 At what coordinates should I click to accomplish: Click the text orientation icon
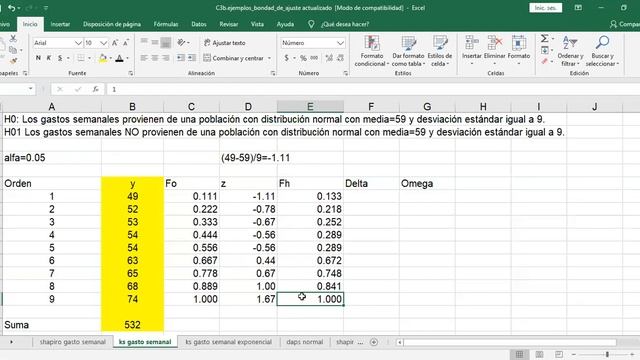pos(182,42)
